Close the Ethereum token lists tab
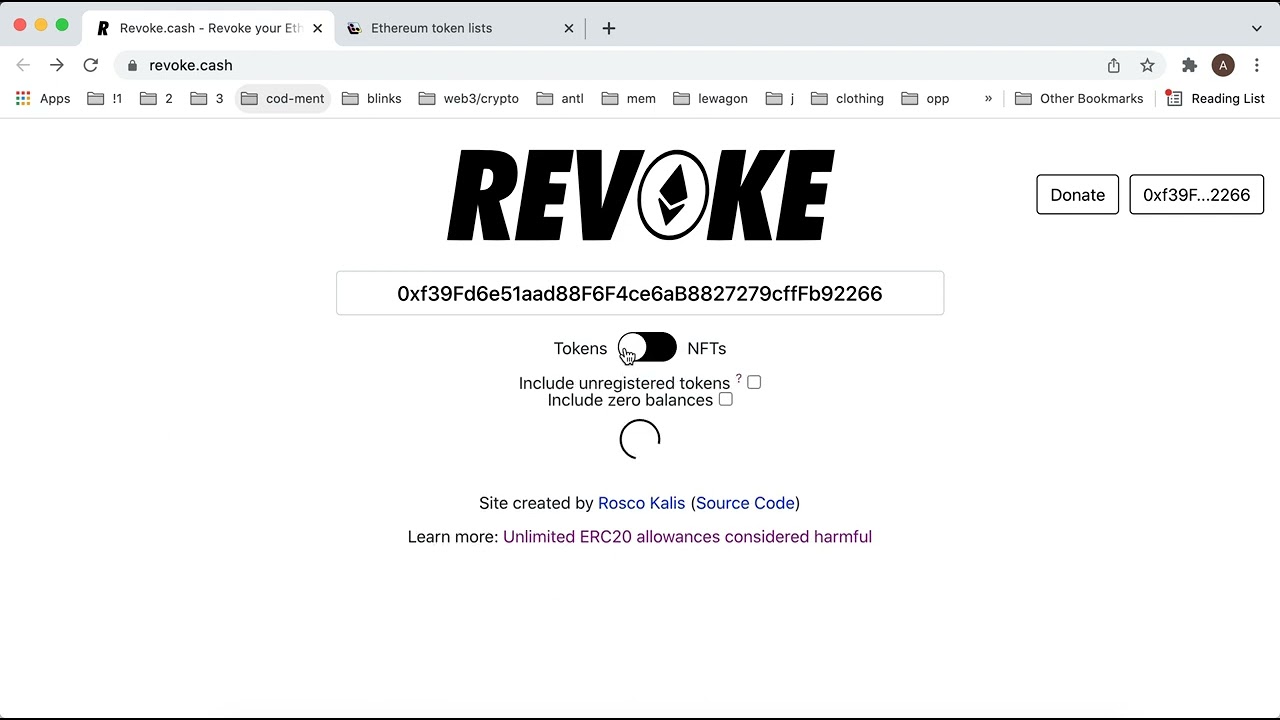 [x=569, y=28]
